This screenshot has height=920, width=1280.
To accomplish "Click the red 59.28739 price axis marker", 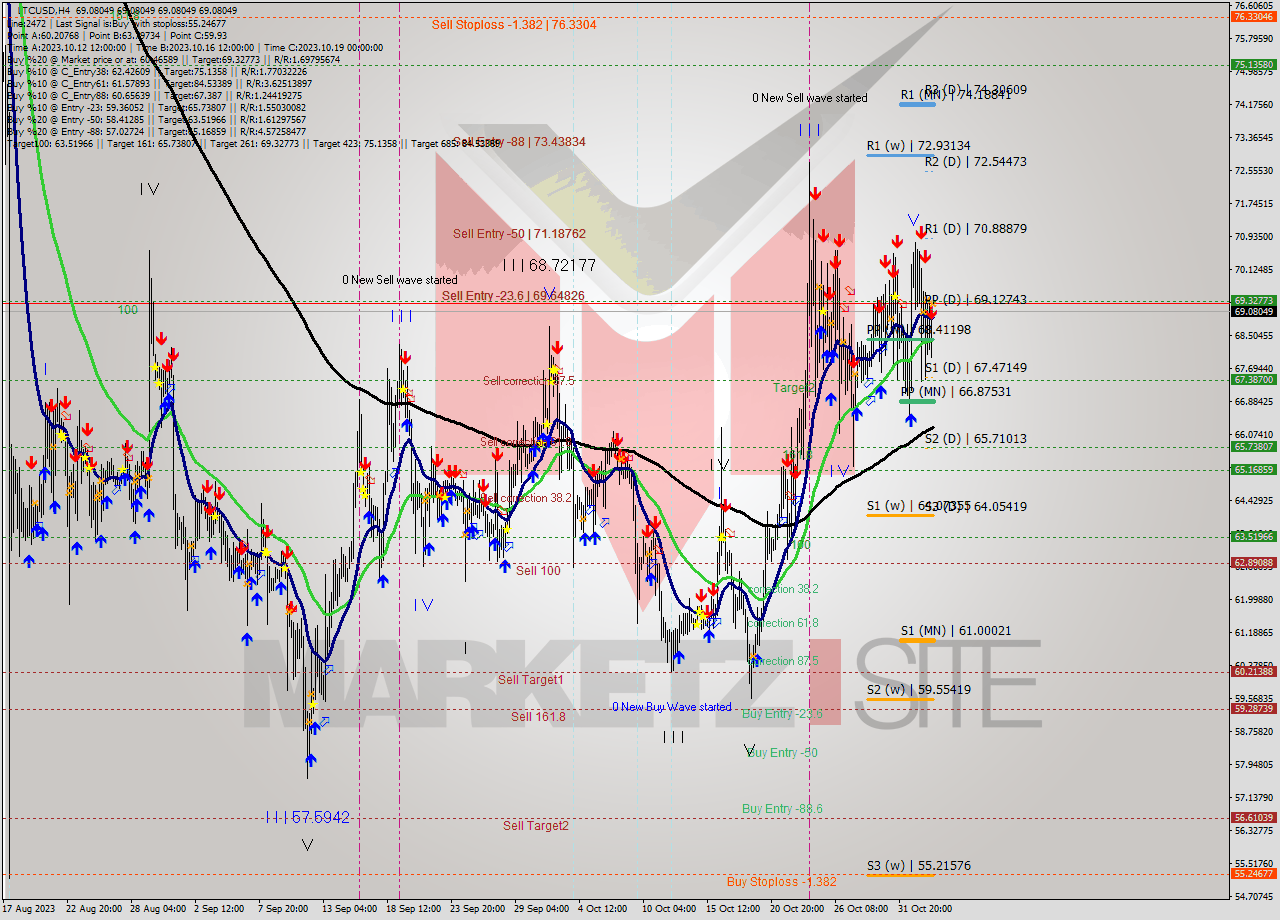I will click(1254, 708).
